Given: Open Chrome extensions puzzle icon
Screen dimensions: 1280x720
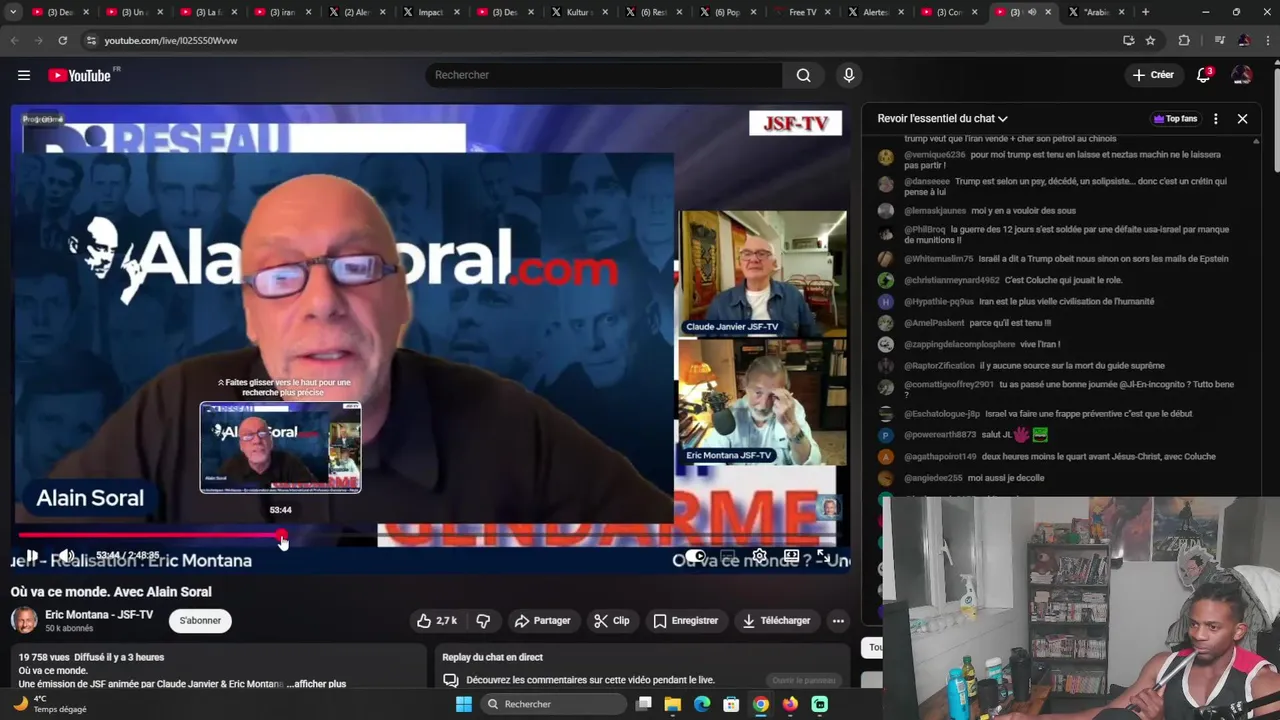Looking at the screenshot, I should pyautogui.click(x=1184, y=40).
